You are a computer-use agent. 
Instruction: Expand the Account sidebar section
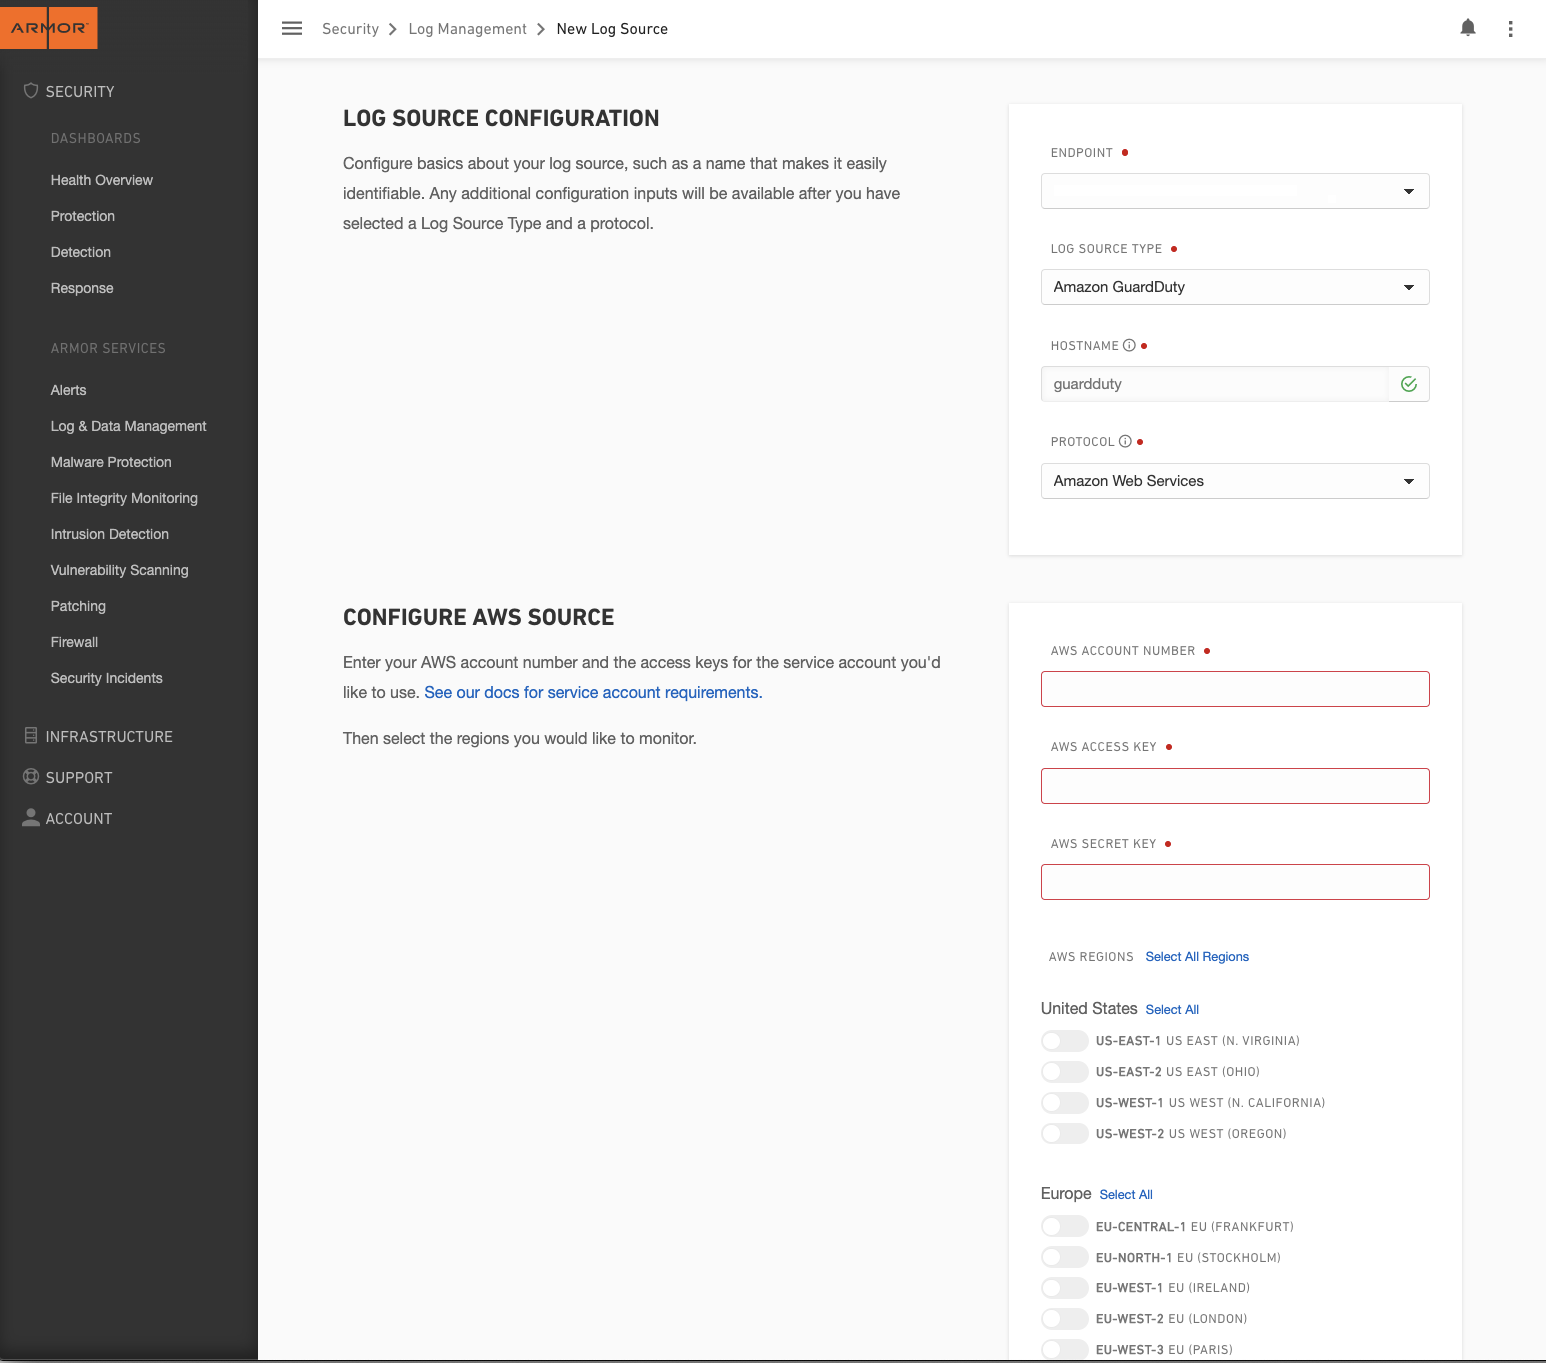79,818
